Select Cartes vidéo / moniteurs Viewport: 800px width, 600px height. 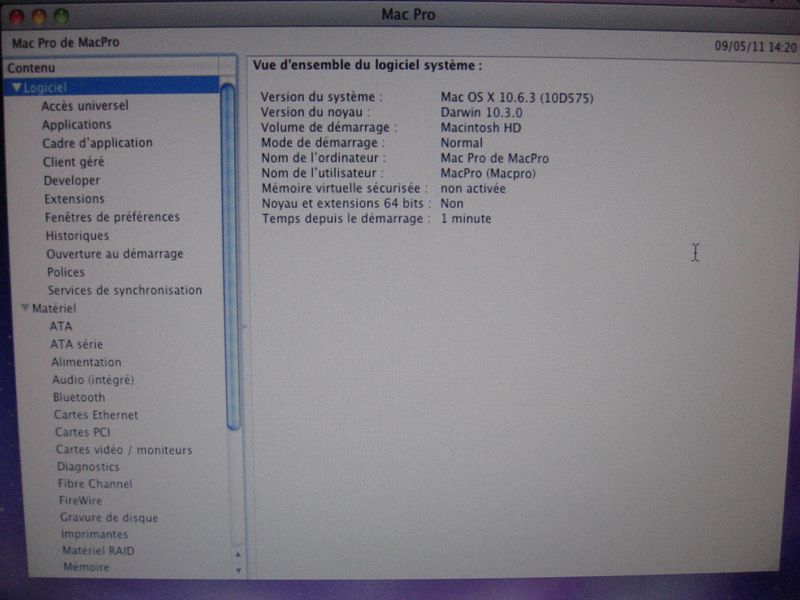124,449
